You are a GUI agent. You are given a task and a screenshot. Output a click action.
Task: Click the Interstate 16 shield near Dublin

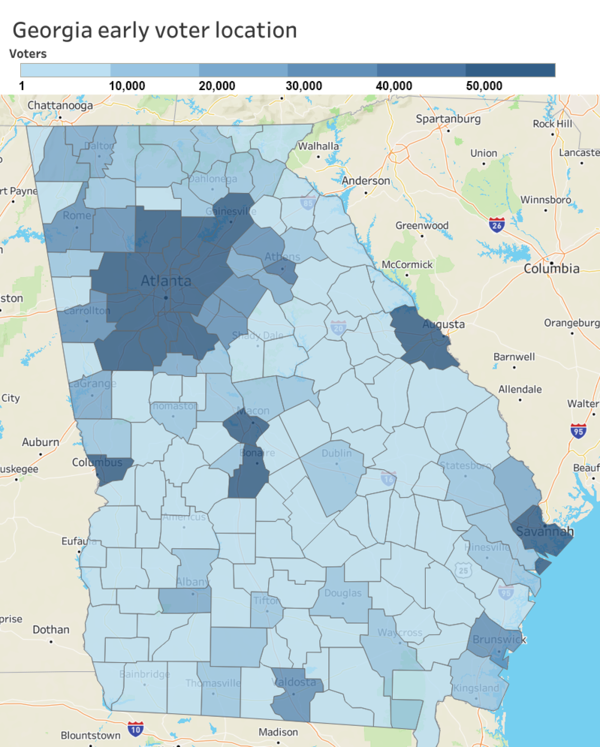[x=388, y=479]
